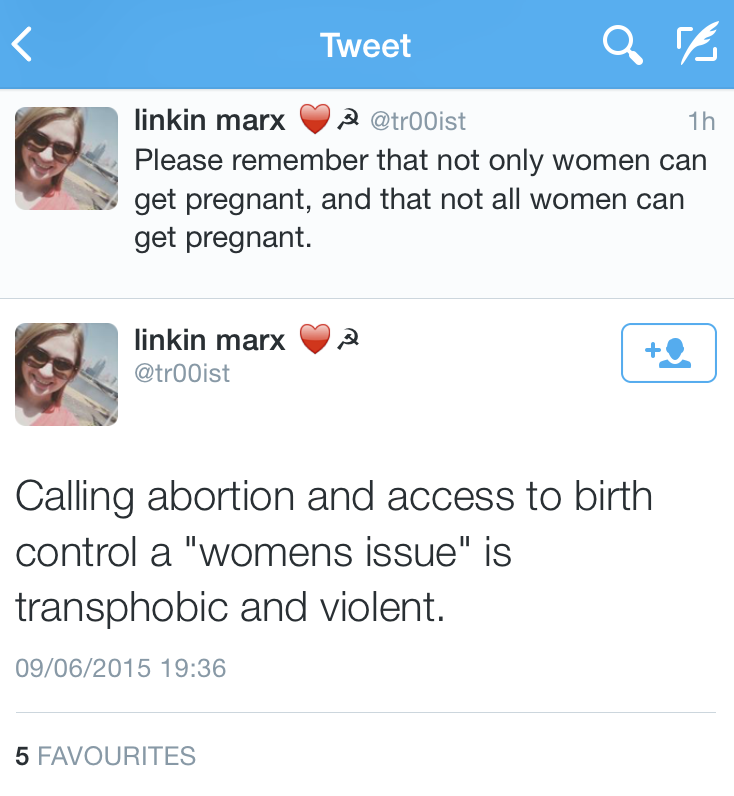
Task: Tap the "Tweet" header title
Action: click(366, 45)
